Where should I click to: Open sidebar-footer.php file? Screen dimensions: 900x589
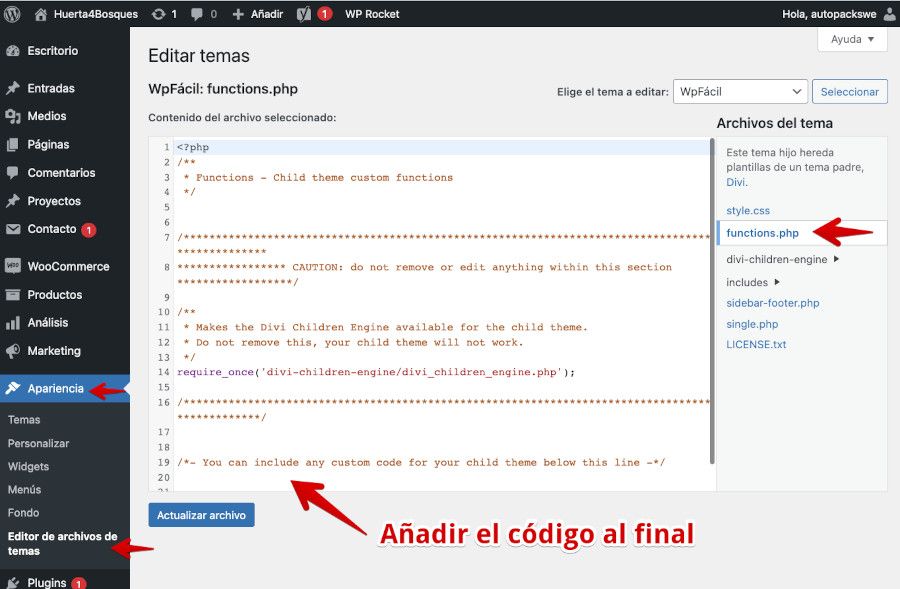coord(773,303)
